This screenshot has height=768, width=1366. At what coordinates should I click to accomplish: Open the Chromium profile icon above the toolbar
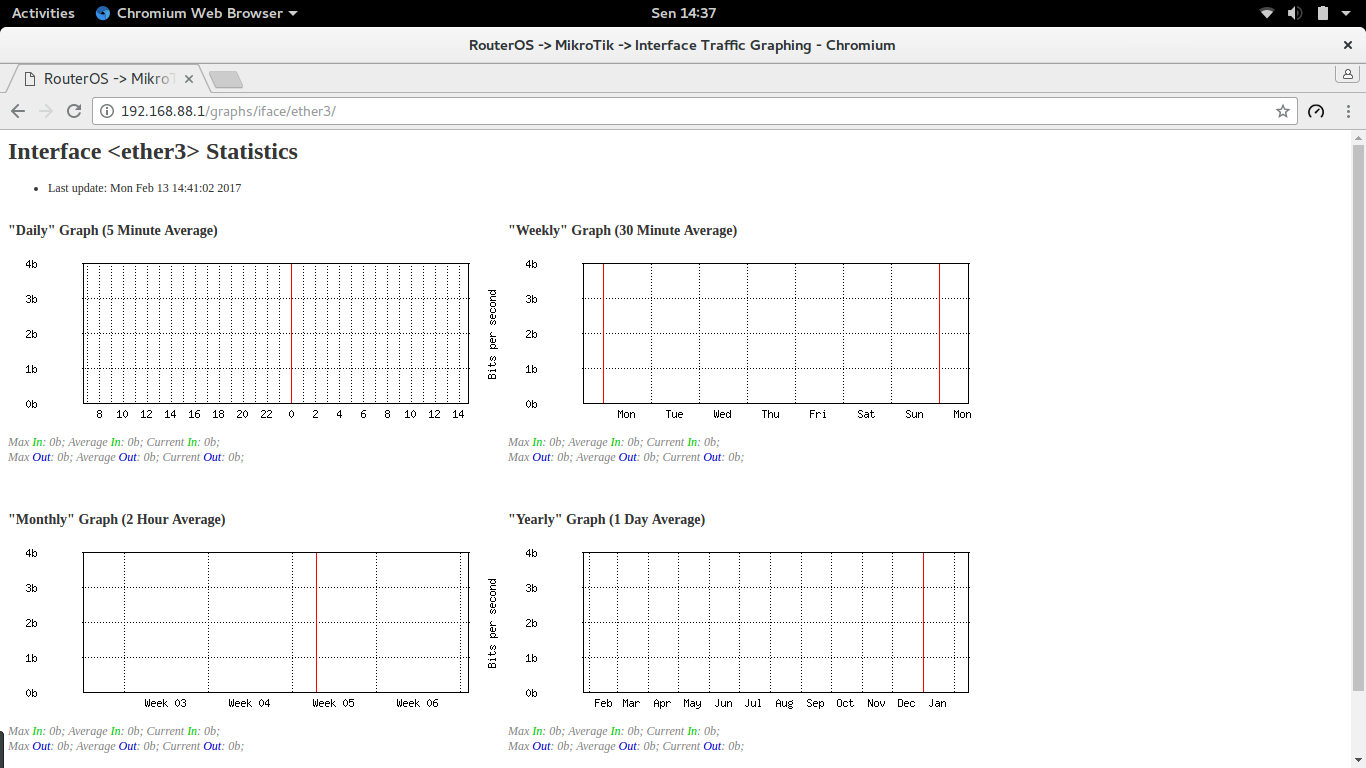tap(1348, 74)
